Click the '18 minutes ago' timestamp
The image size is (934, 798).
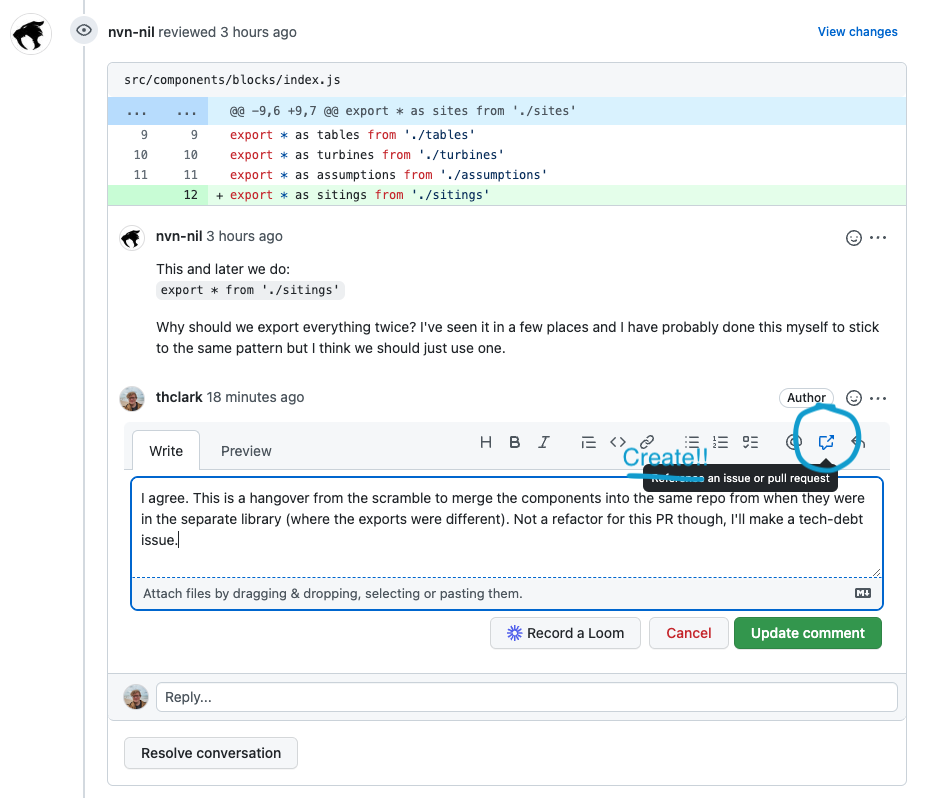pyautogui.click(x=255, y=397)
